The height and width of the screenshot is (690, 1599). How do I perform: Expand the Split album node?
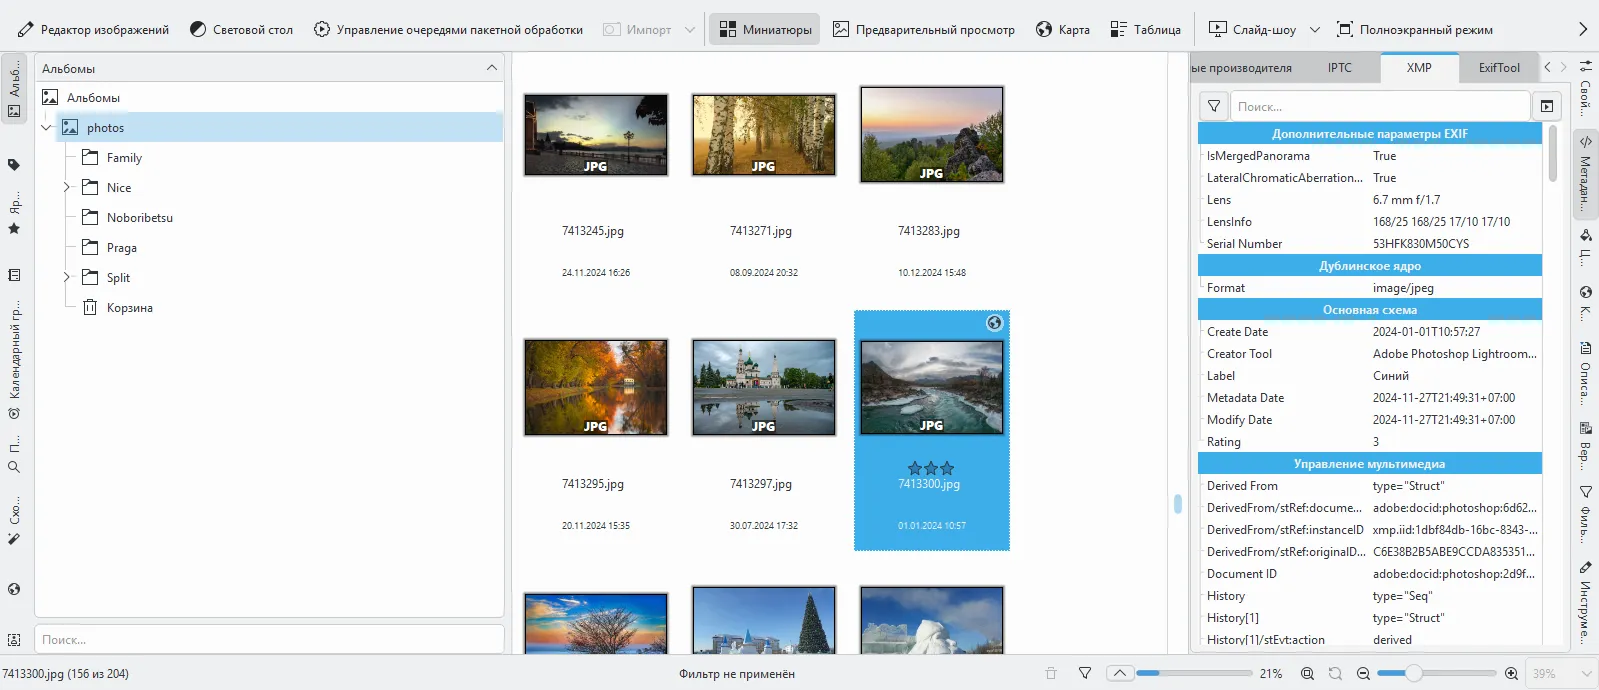[67, 278]
